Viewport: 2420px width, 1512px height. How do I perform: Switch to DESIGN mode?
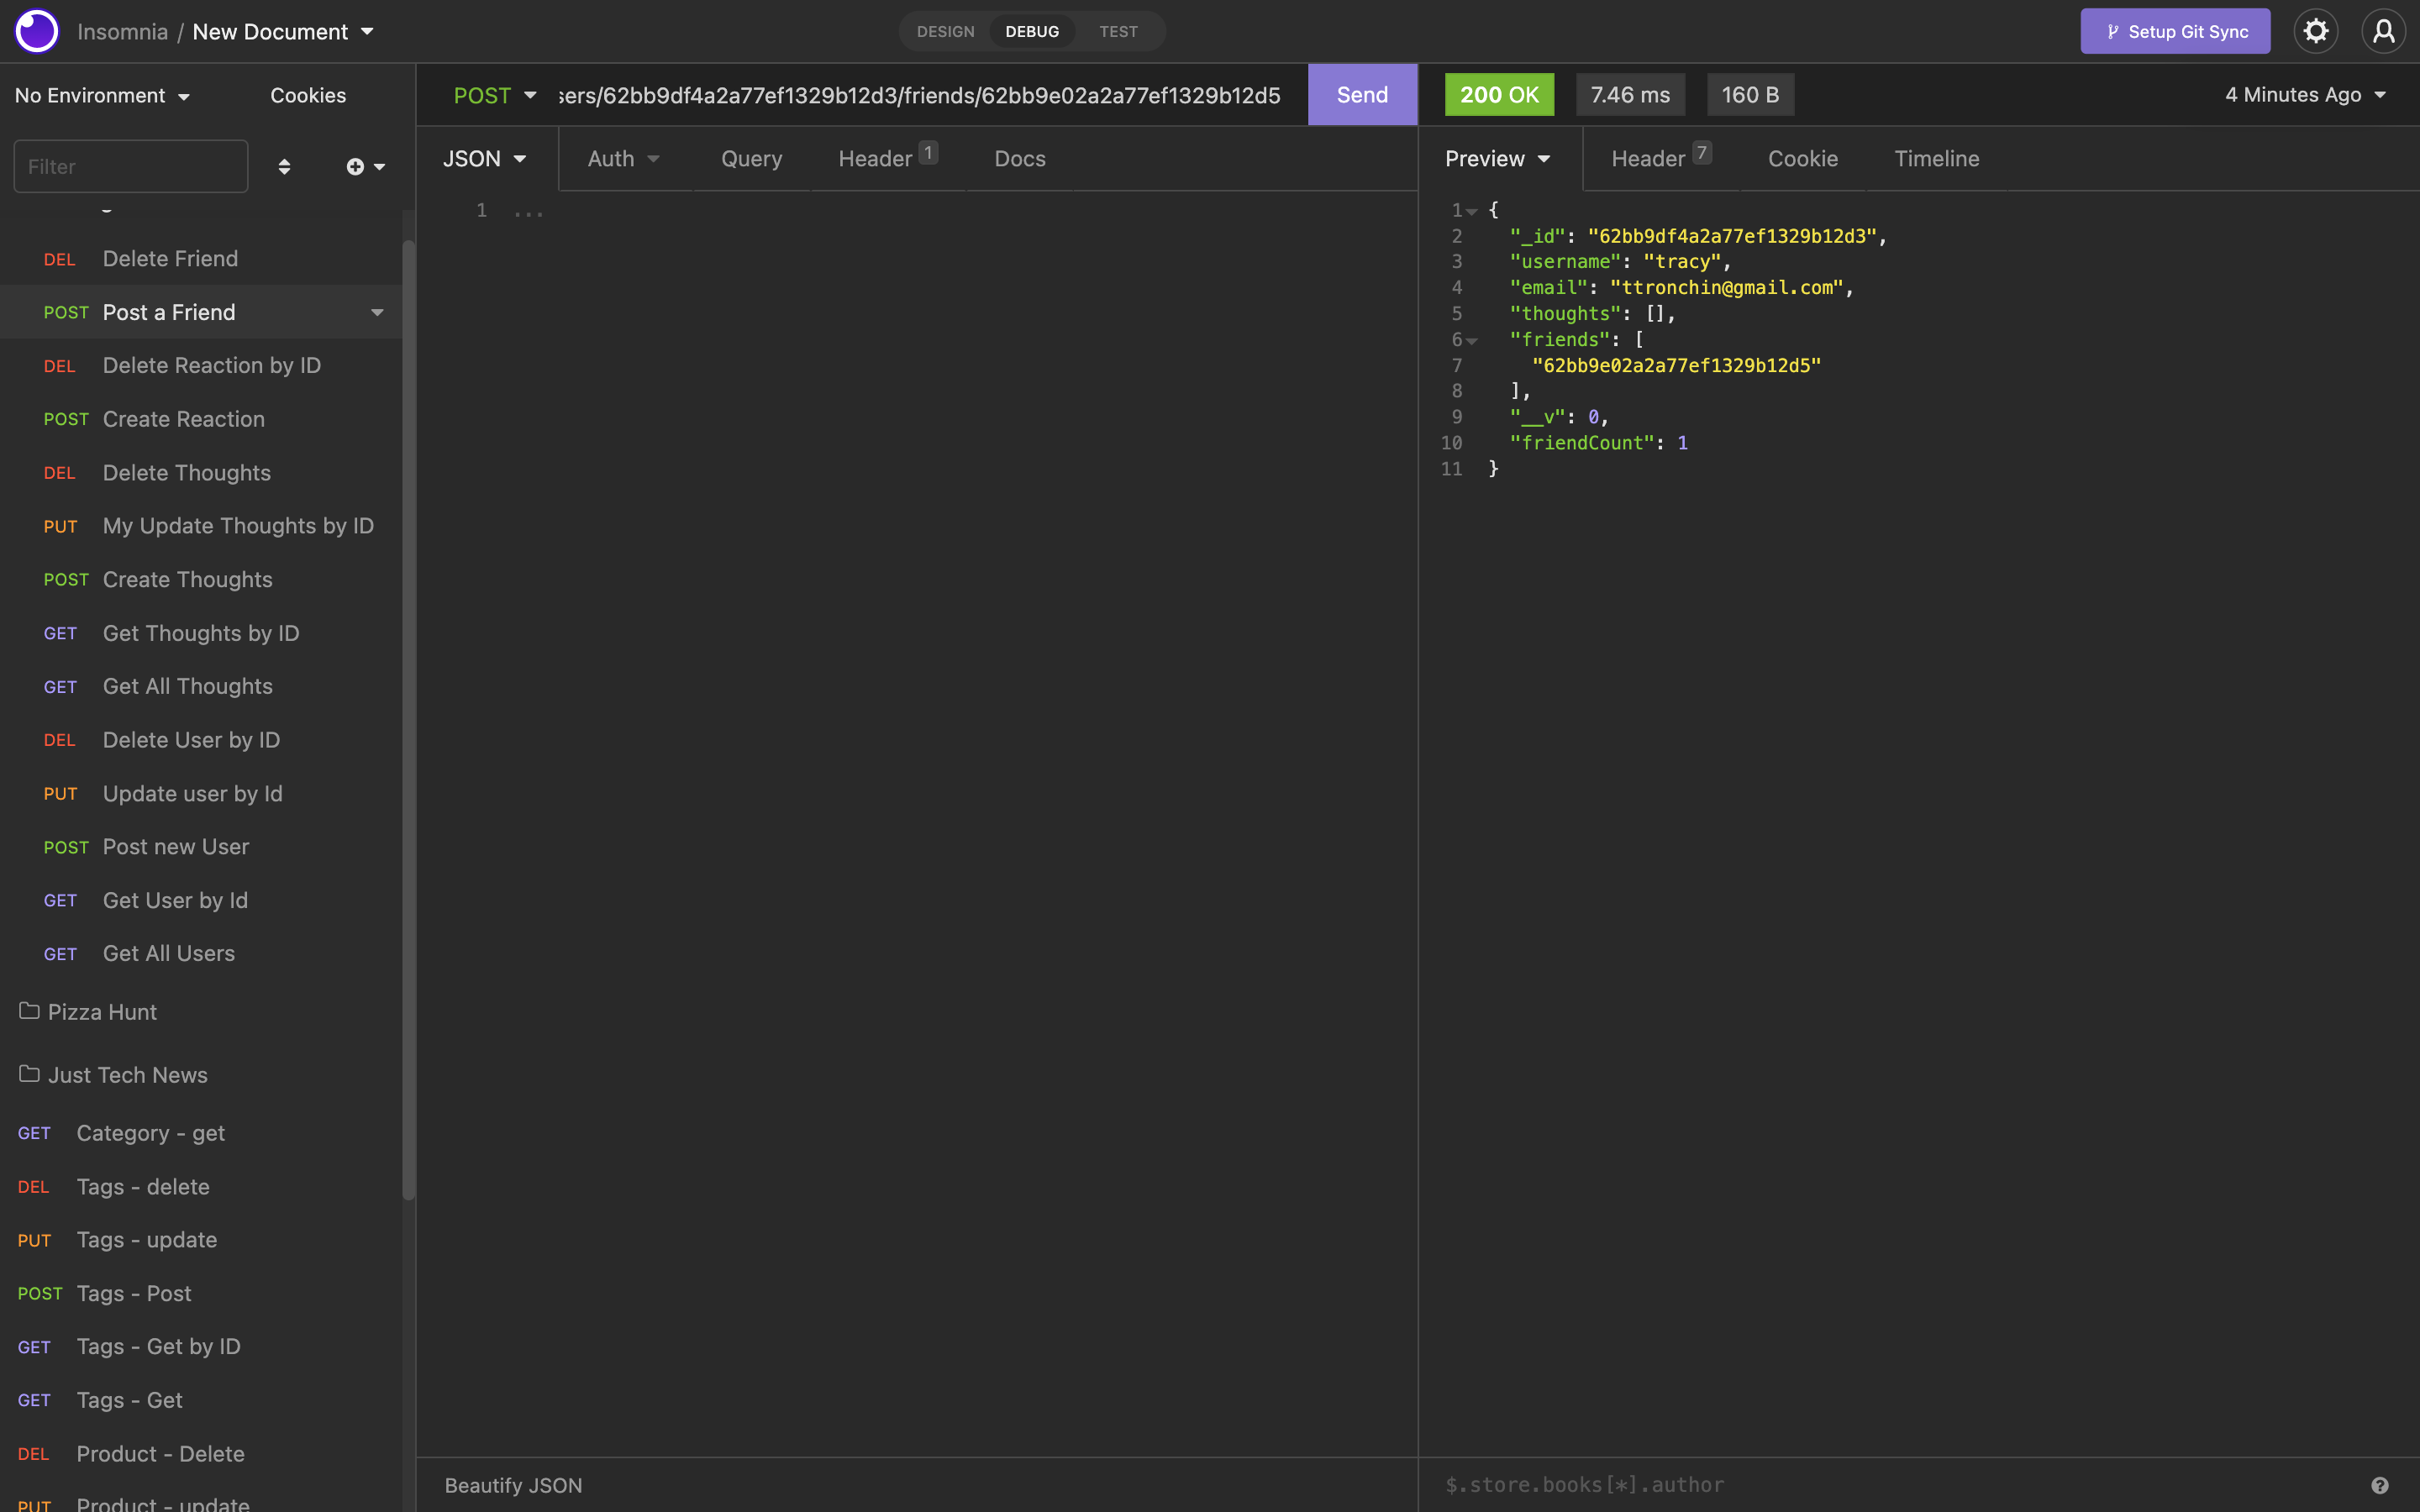(944, 31)
